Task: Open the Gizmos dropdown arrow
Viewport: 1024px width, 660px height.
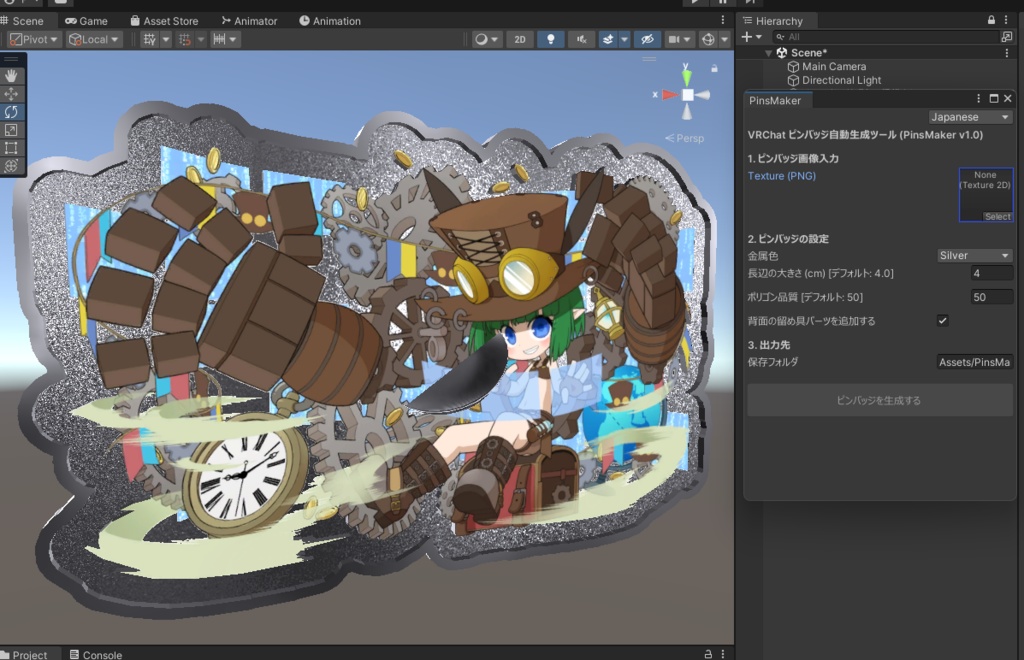Action: point(724,39)
